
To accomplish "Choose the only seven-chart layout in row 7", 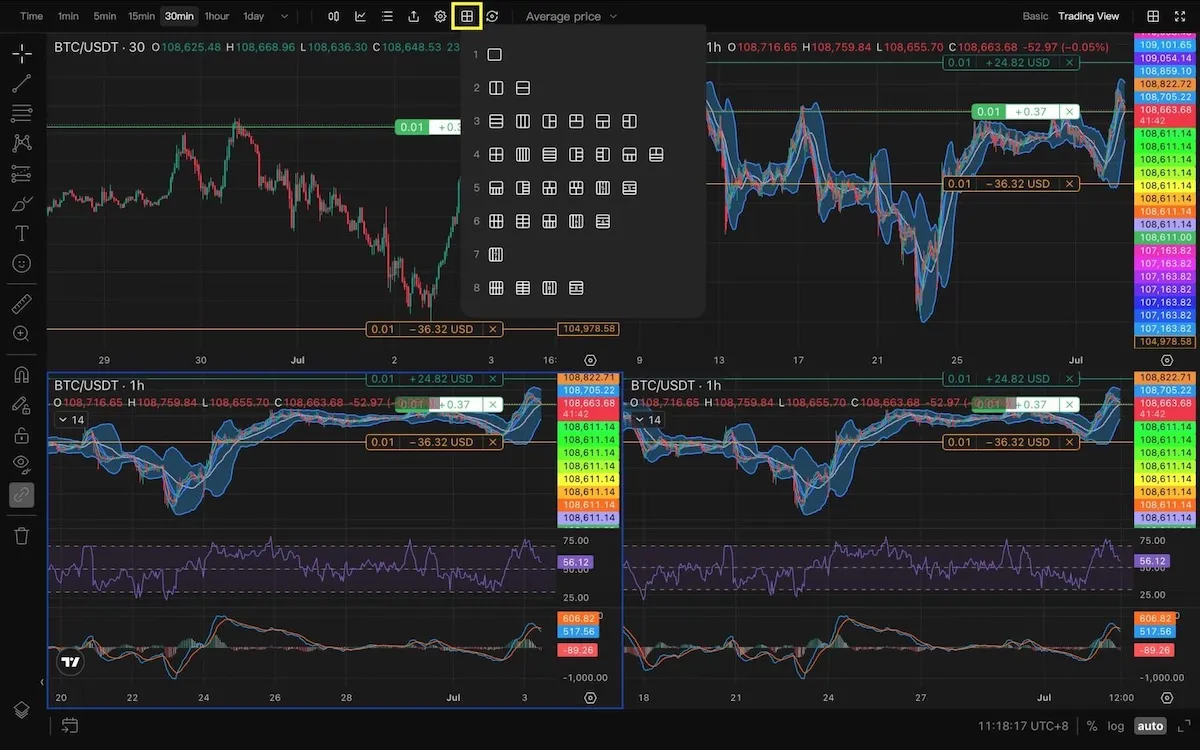I will coord(495,255).
